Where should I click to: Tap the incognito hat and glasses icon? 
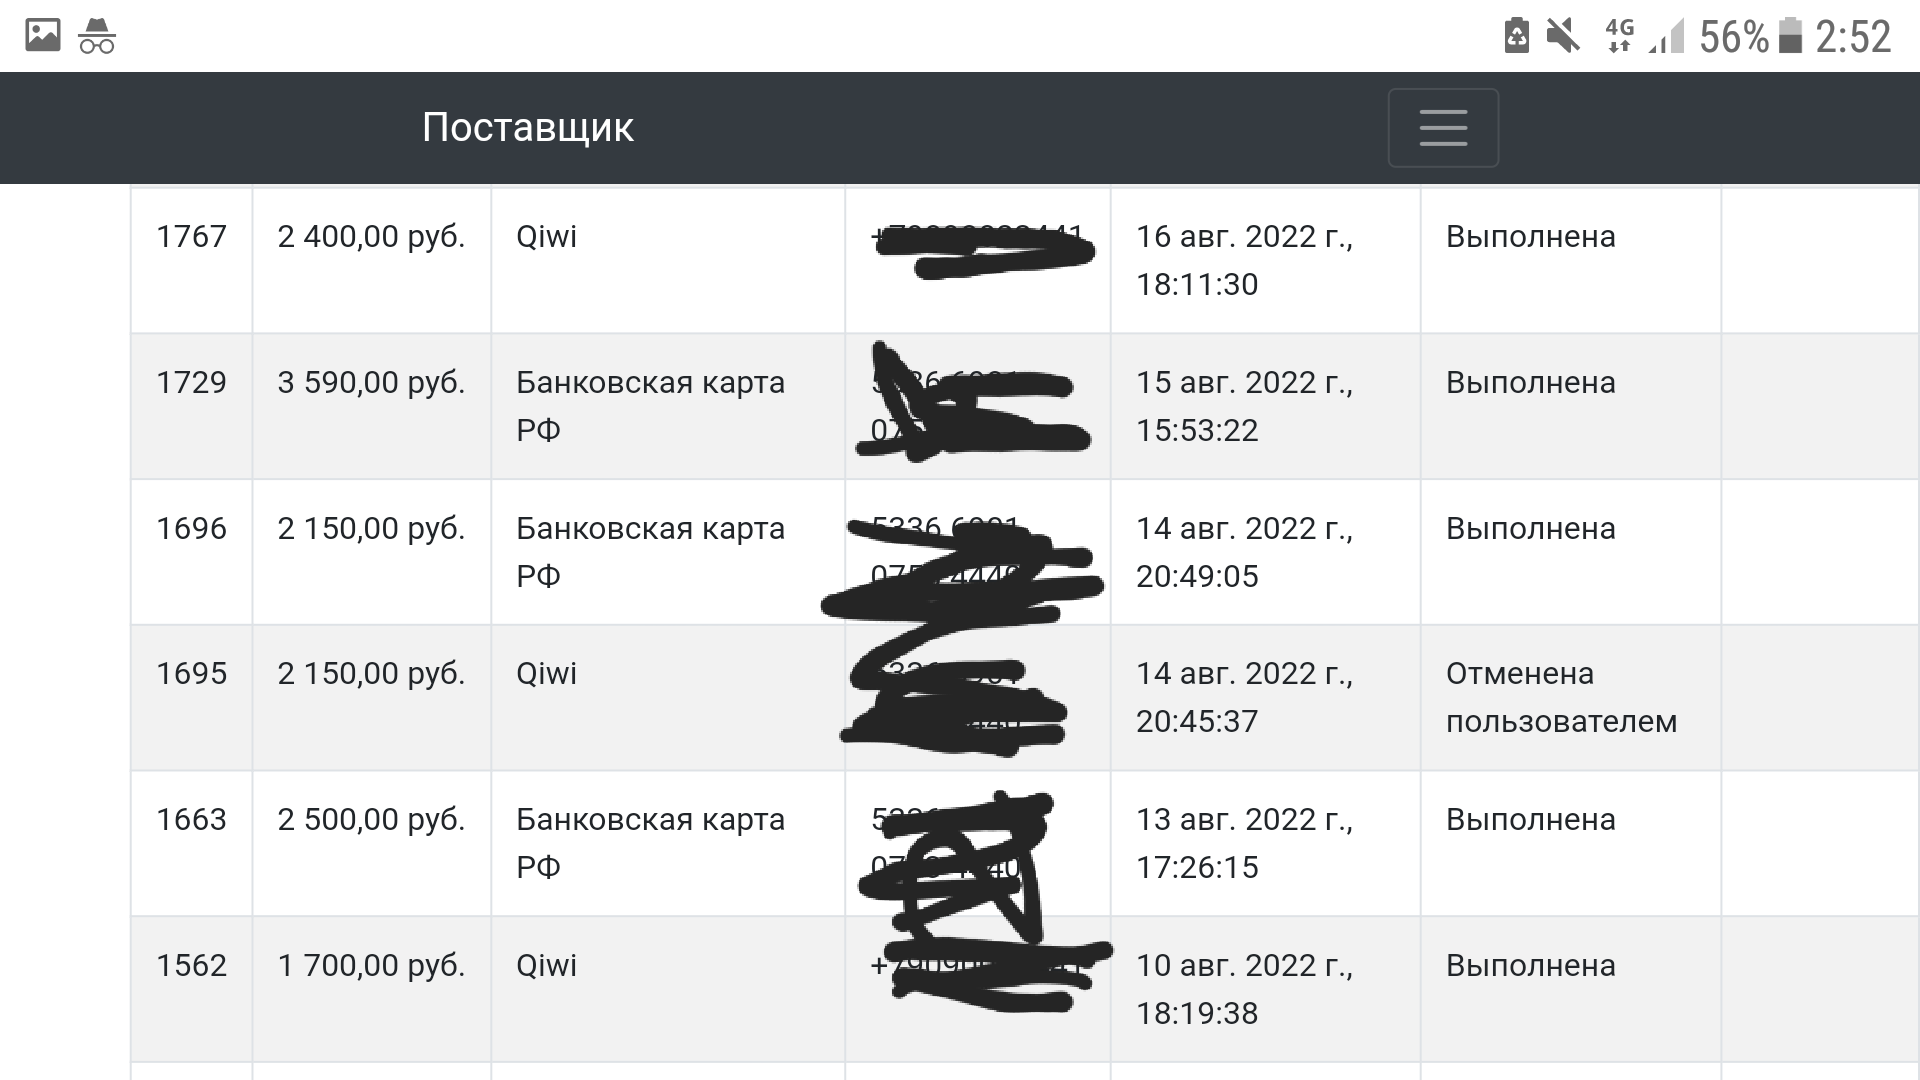pyautogui.click(x=97, y=36)
